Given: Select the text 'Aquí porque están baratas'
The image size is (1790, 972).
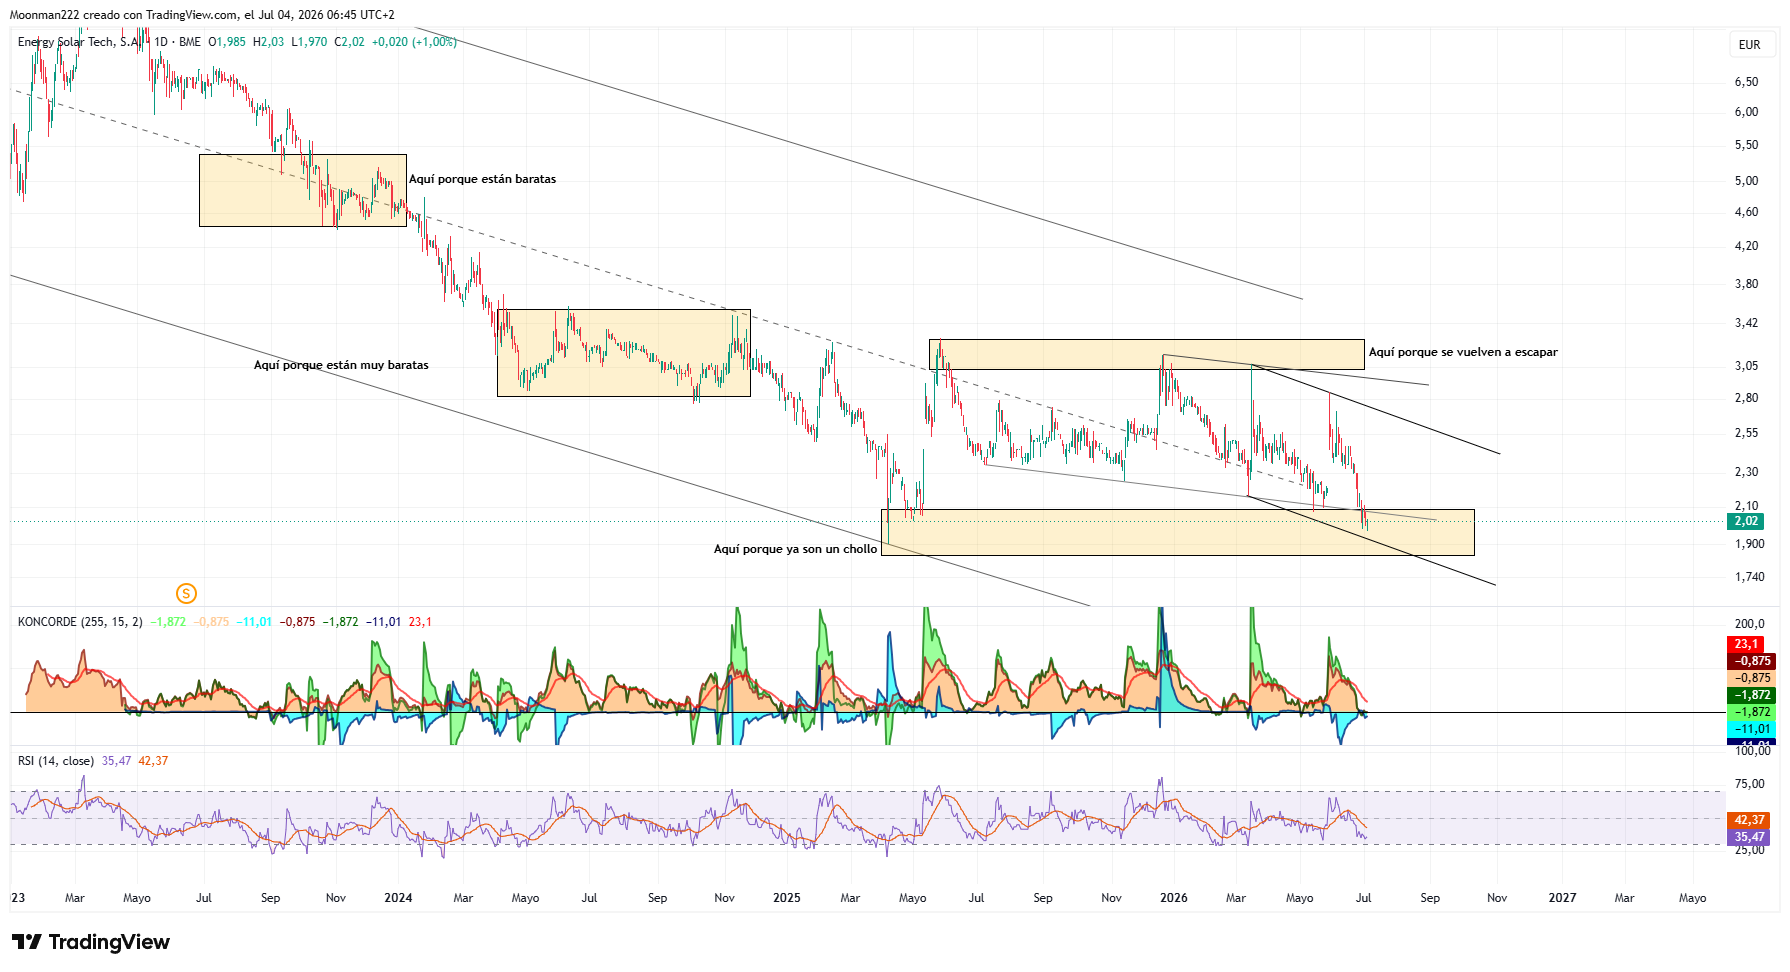Looking at the screenshot, I should point(482,179).
